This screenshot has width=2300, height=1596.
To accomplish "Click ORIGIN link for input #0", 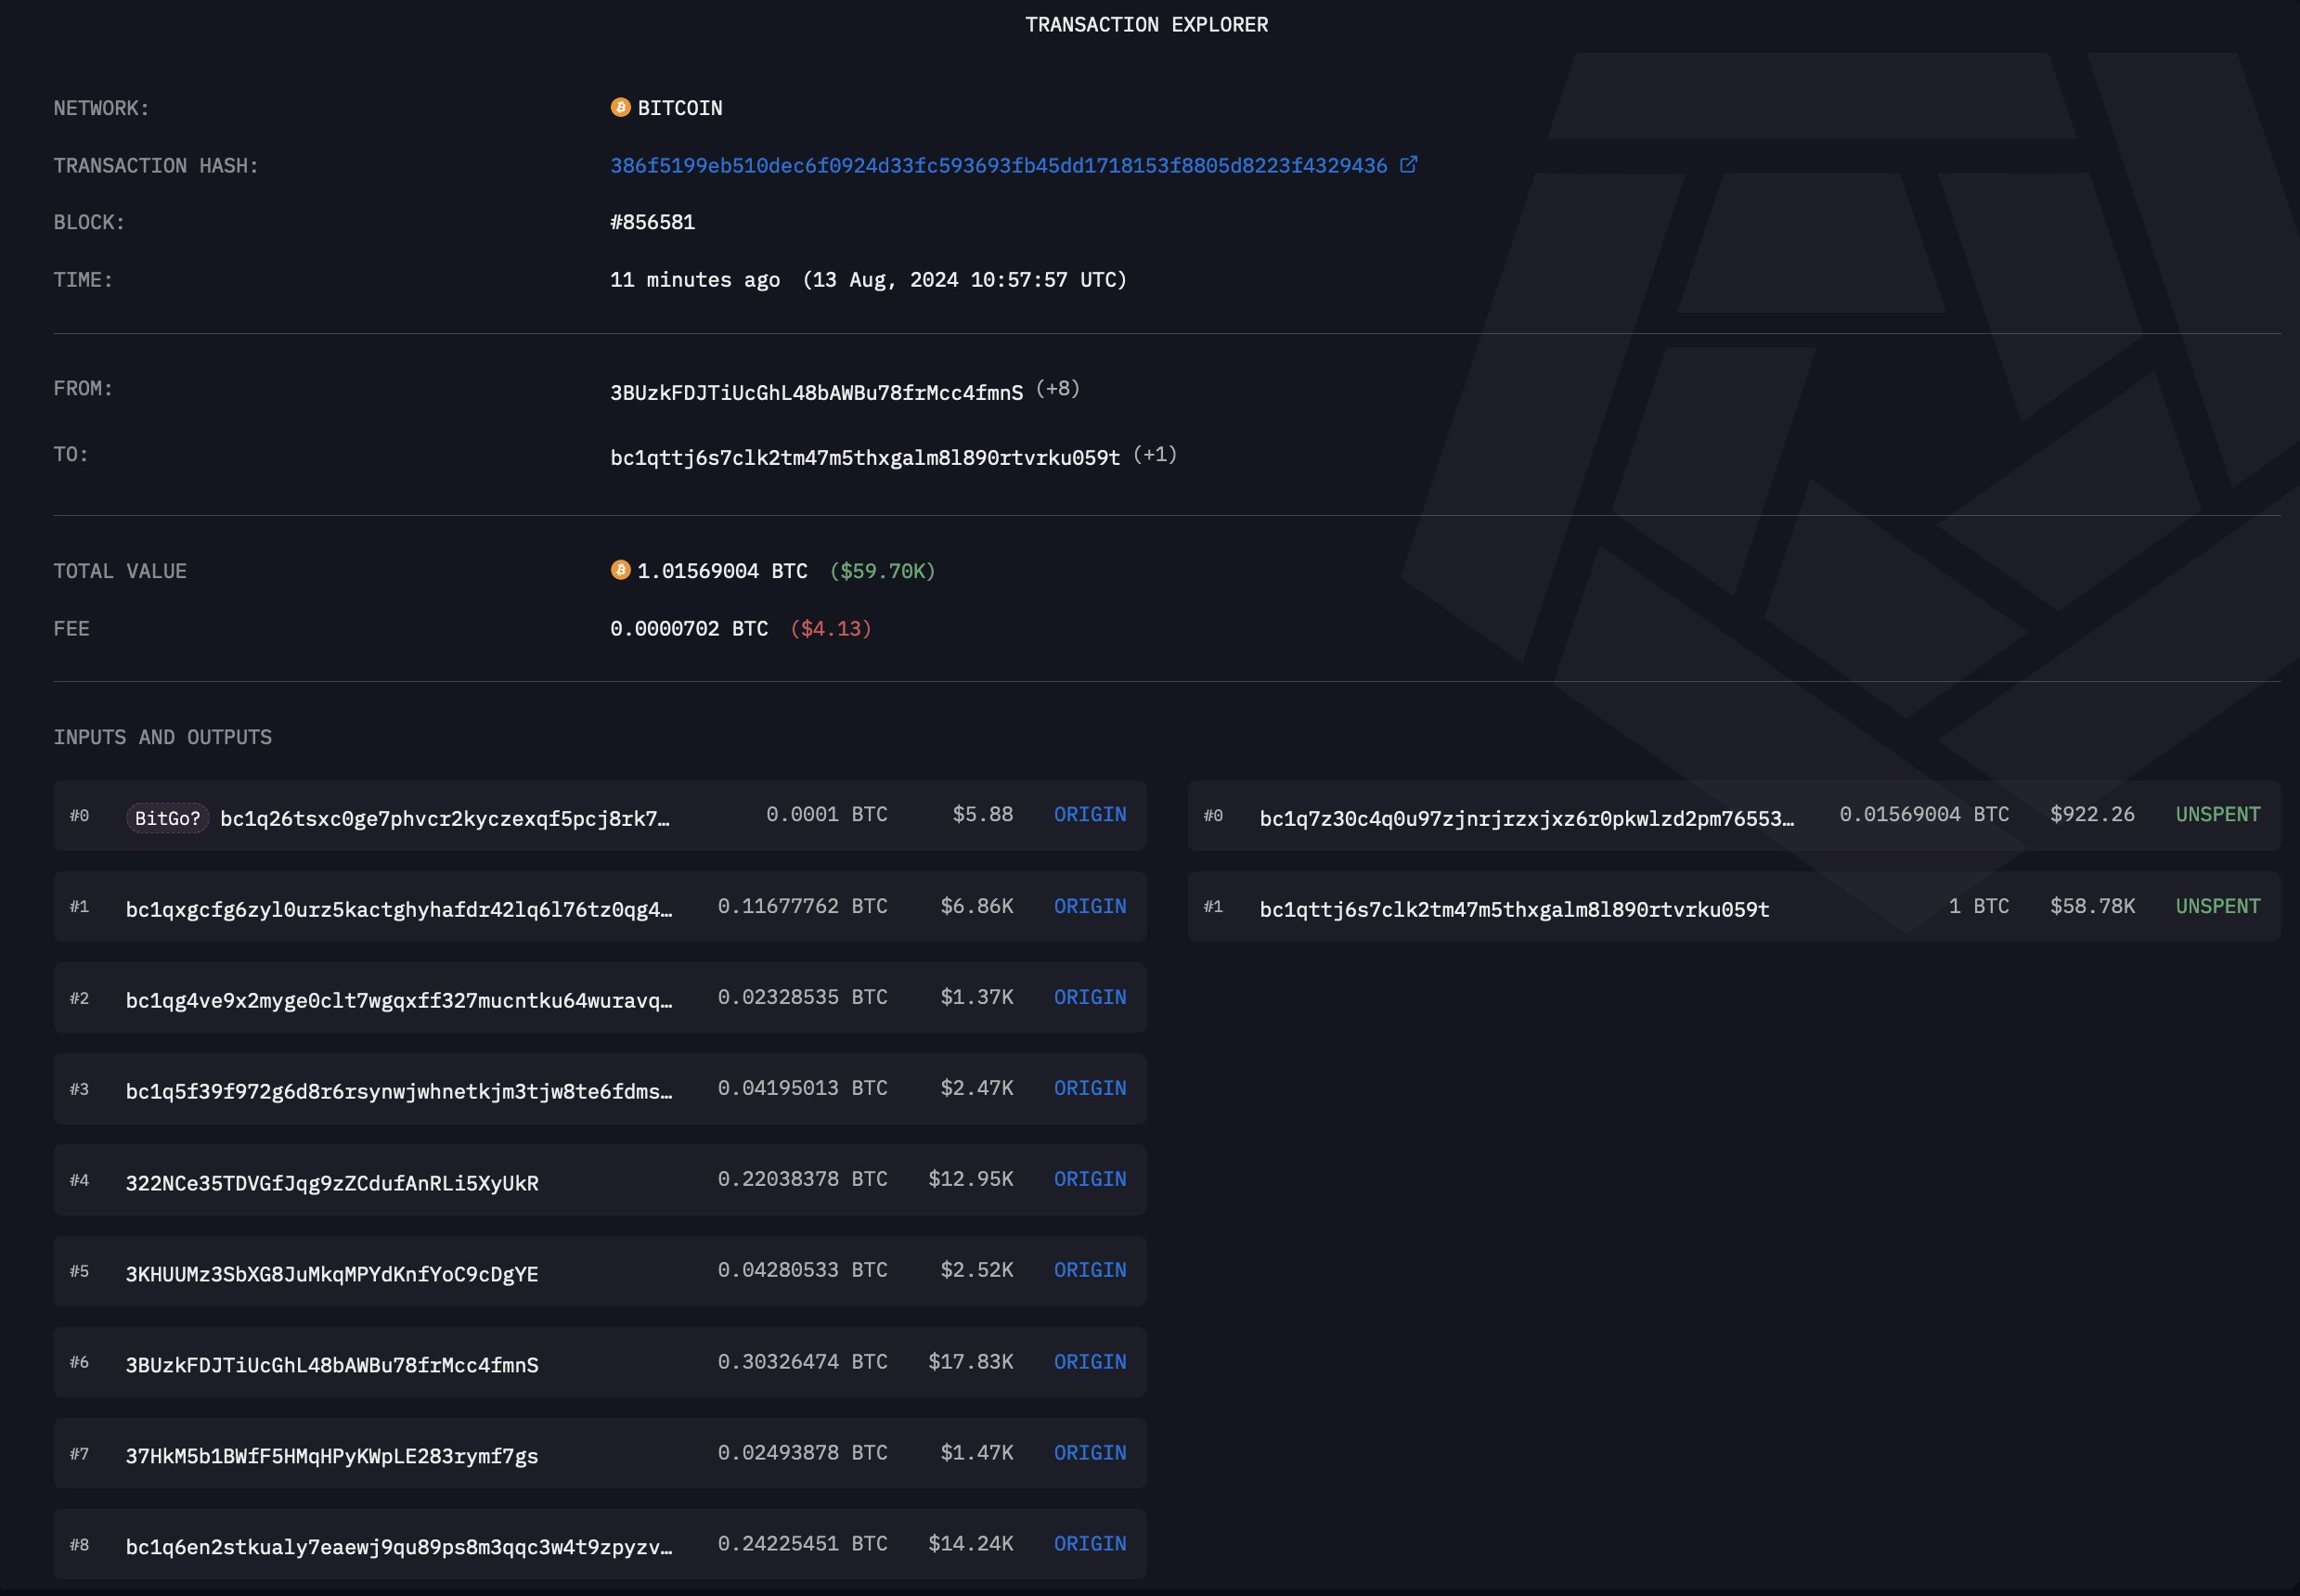I will tap(1090, 815).
